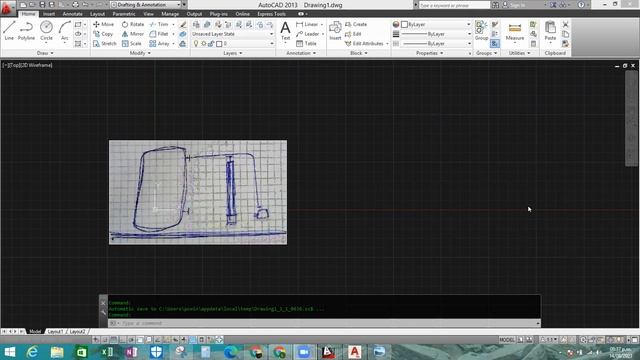Click the Leader tool
Viewport: 640px width, 360px height.
(308, 34)
